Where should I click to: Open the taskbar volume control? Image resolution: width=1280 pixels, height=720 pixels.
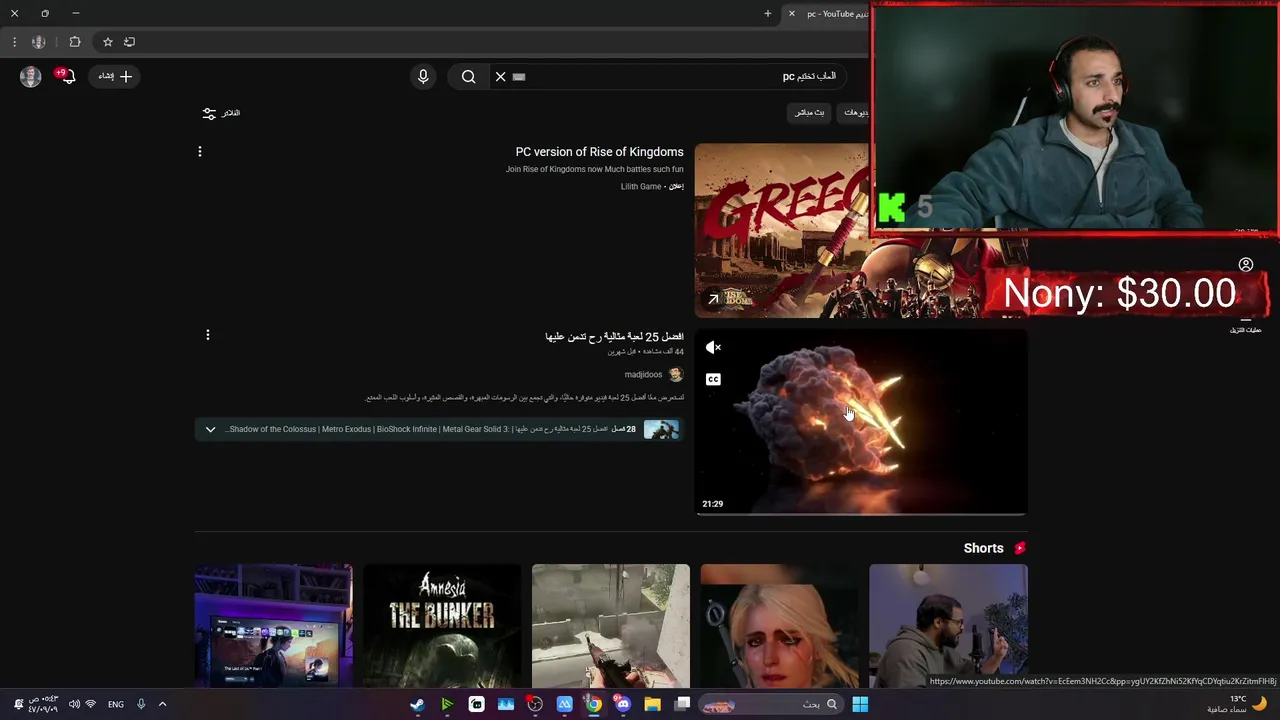pos(74,704)
